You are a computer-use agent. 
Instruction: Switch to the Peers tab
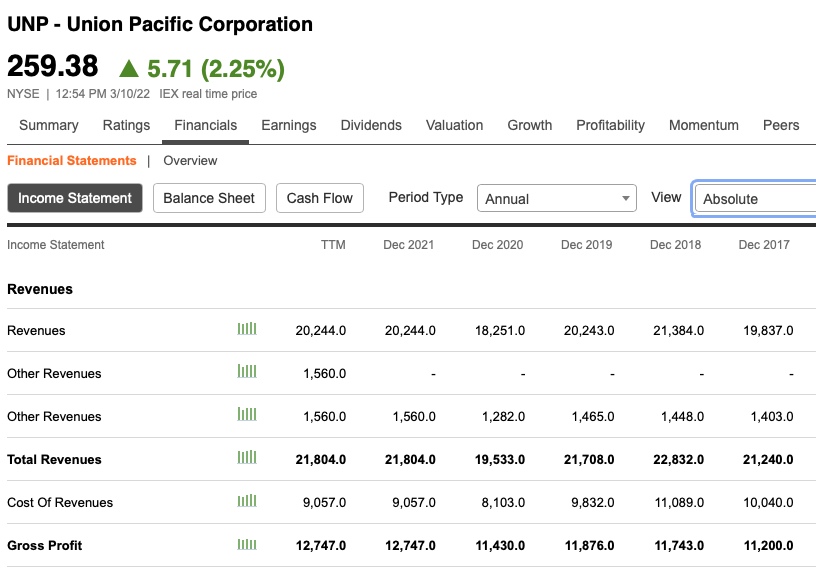click(x=781, y=125)
